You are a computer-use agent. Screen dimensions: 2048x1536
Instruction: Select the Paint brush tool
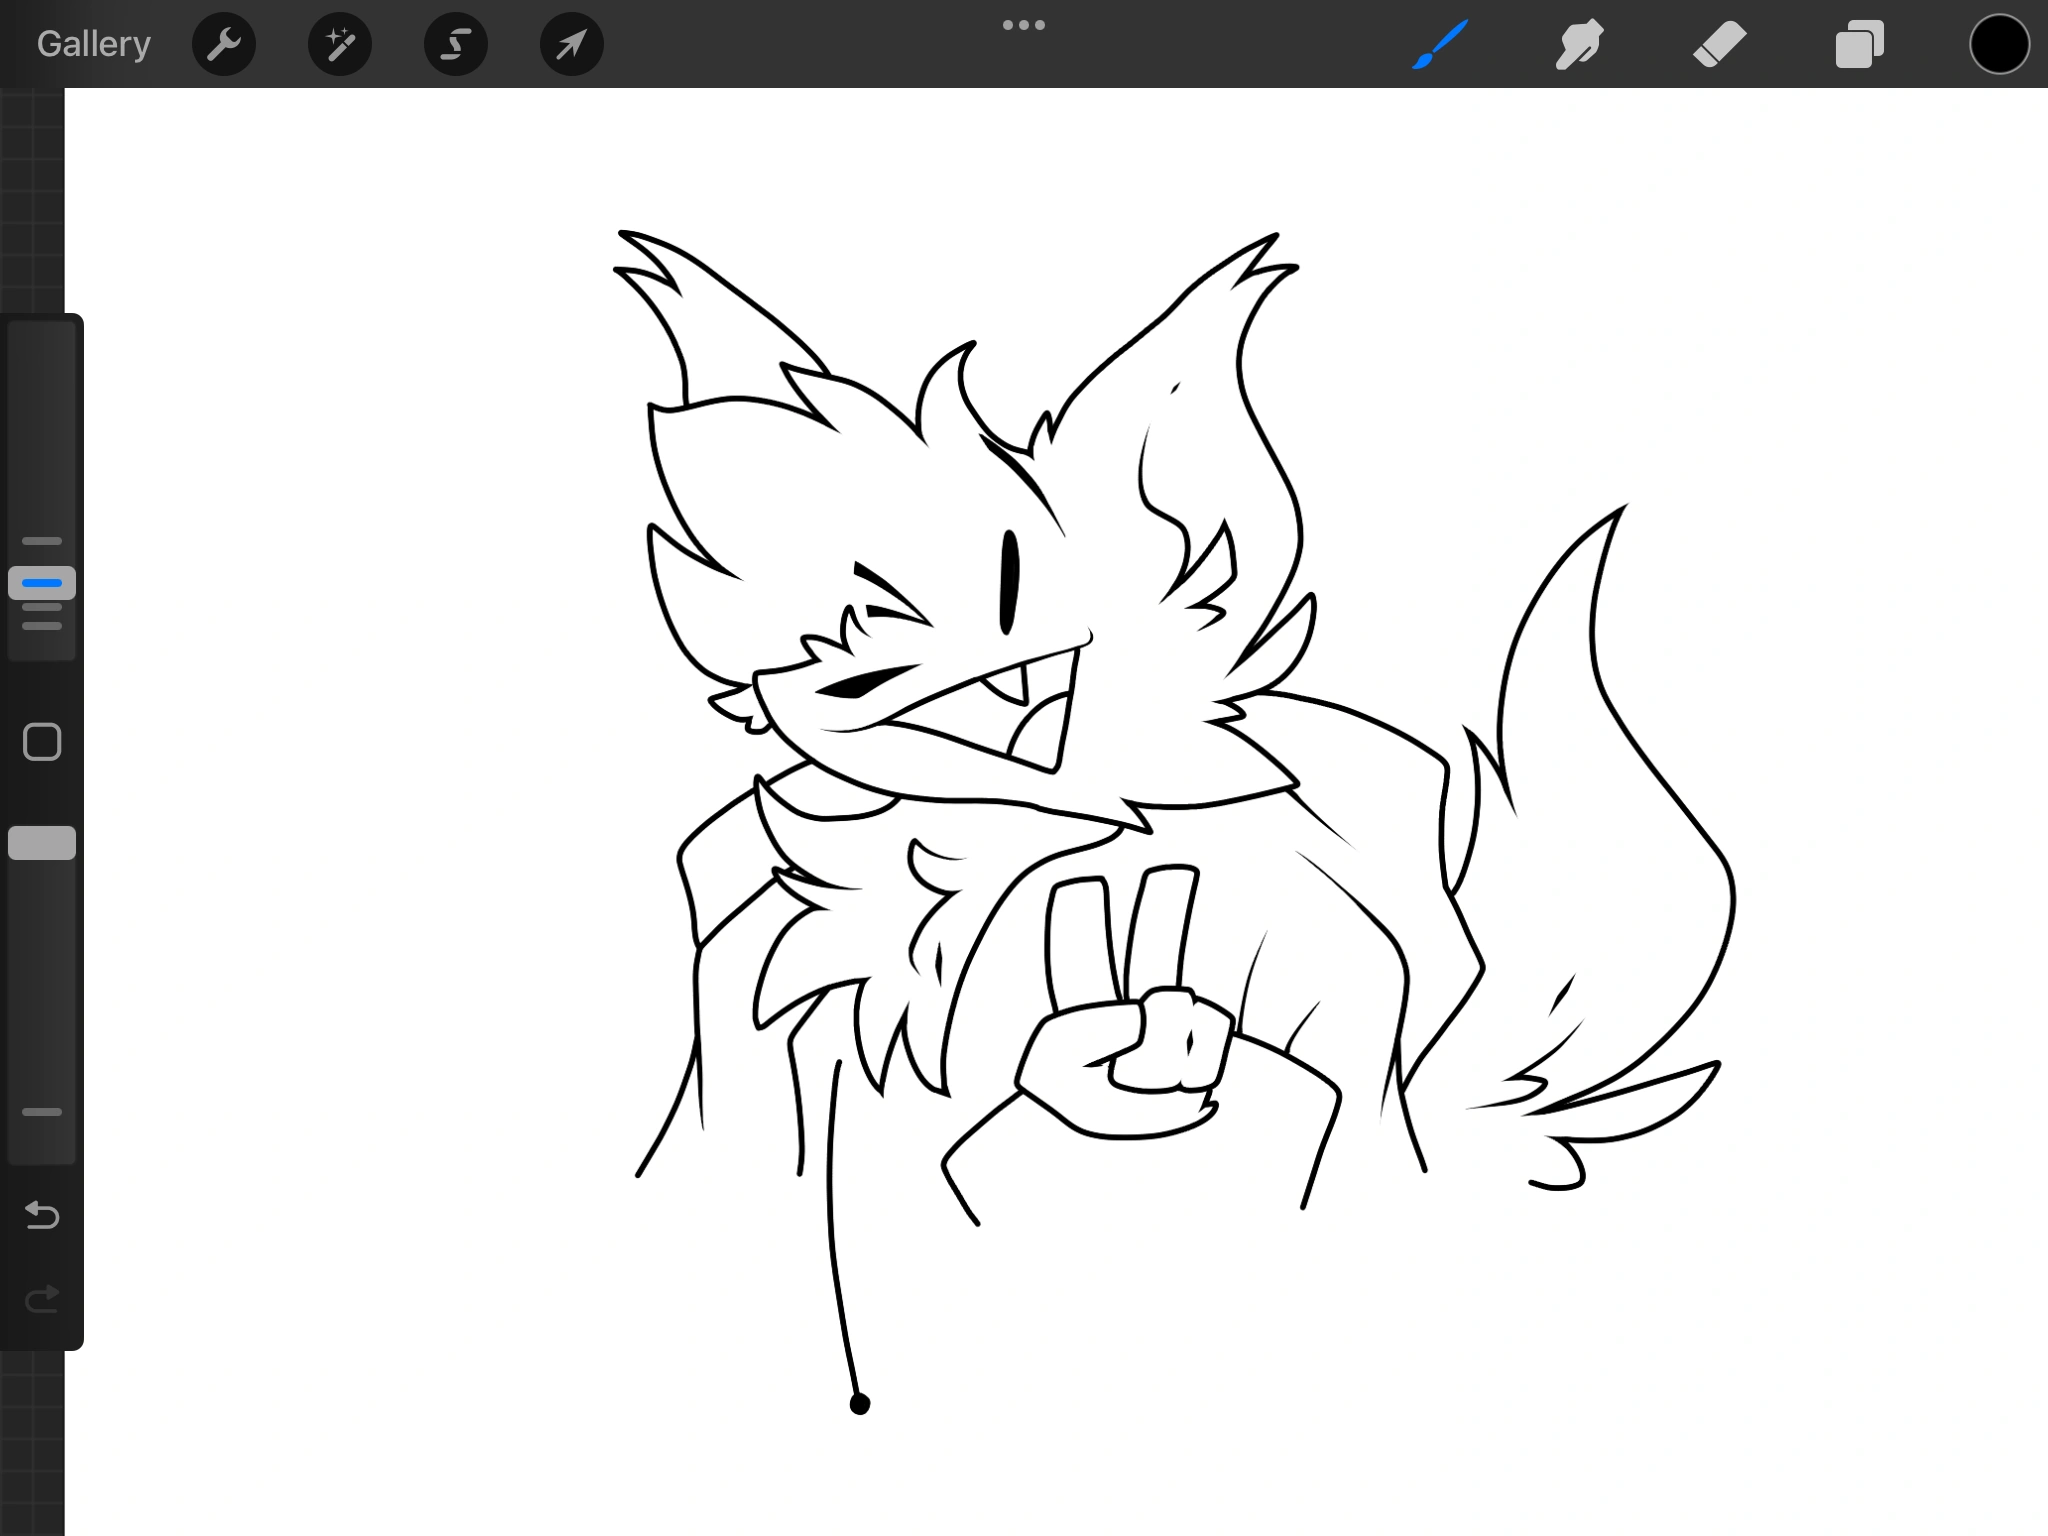click(x=1440, y=44)
